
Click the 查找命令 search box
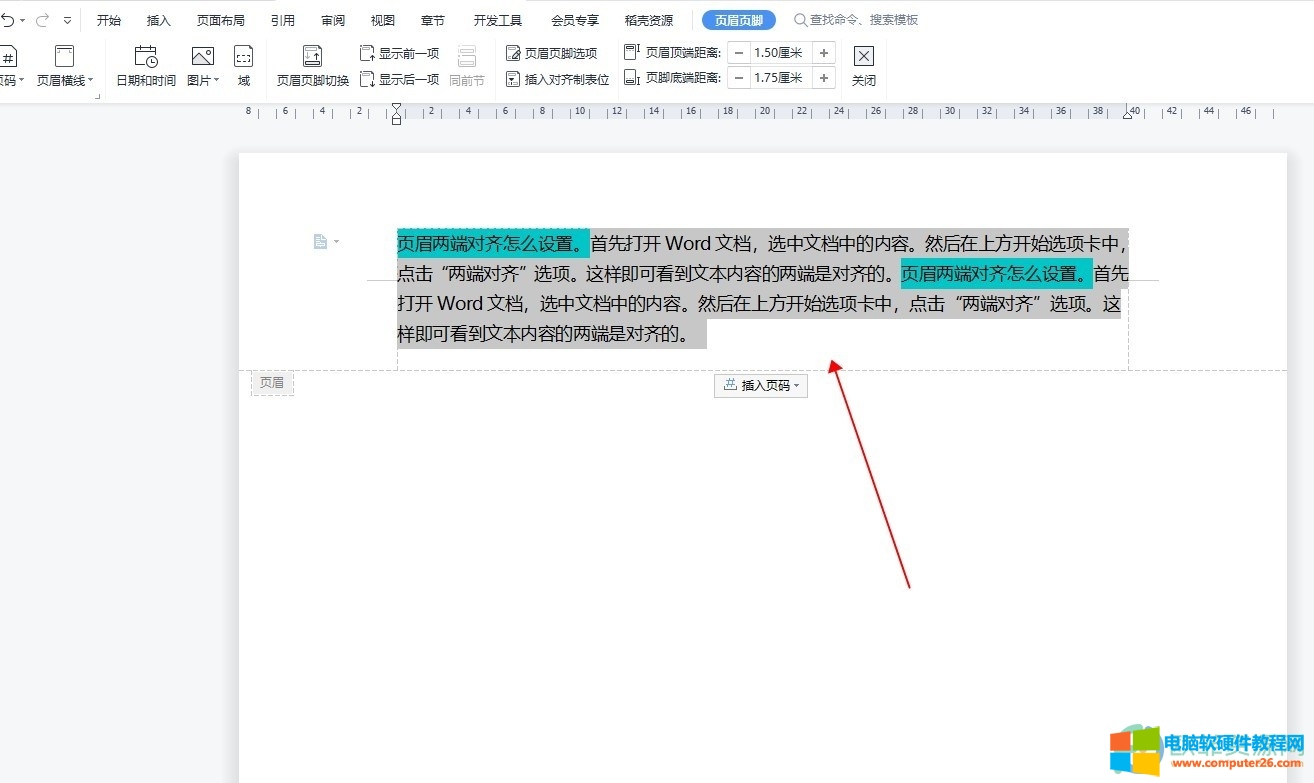856,20
